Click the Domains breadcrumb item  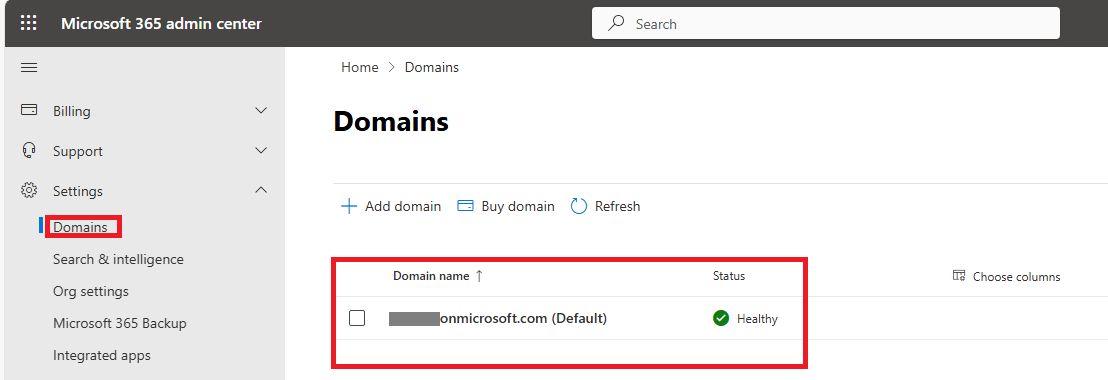(432, 67)
